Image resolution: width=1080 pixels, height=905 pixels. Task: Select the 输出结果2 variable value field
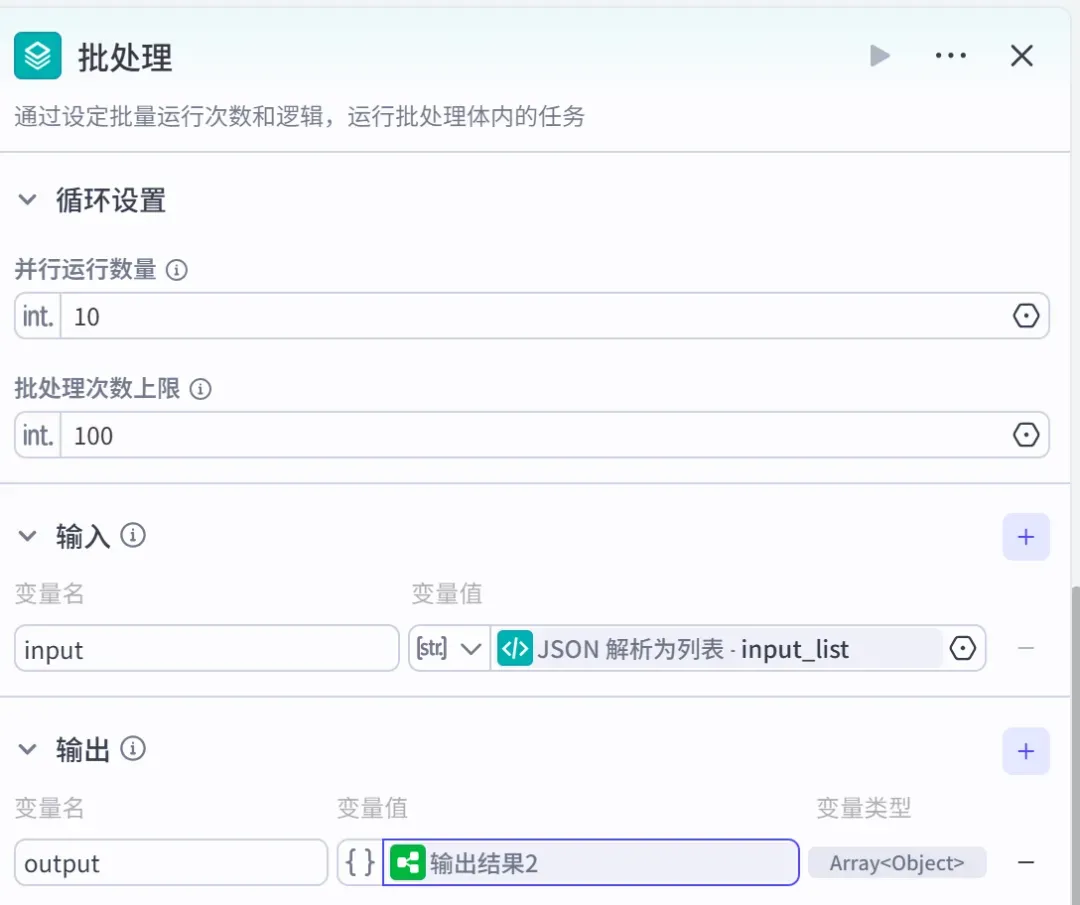click(x=590, y=862)
